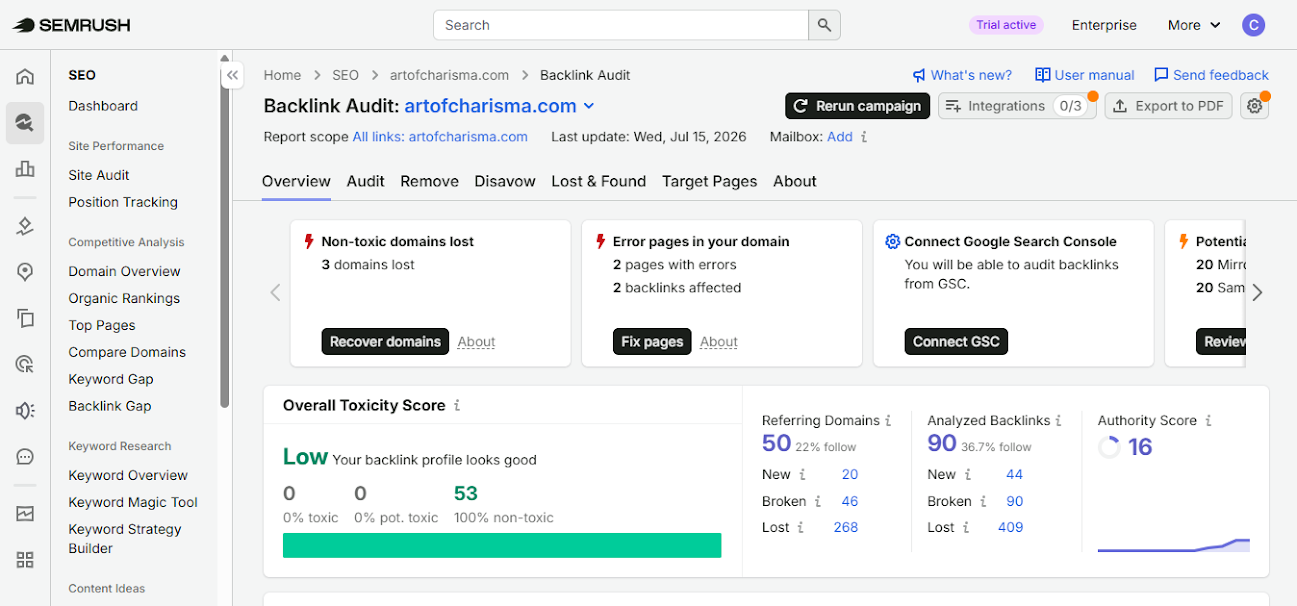The width and height of the screenshot is (1297, 606).
Task: Open the bar chart icon in left rail
Action: tap(25, 169)
